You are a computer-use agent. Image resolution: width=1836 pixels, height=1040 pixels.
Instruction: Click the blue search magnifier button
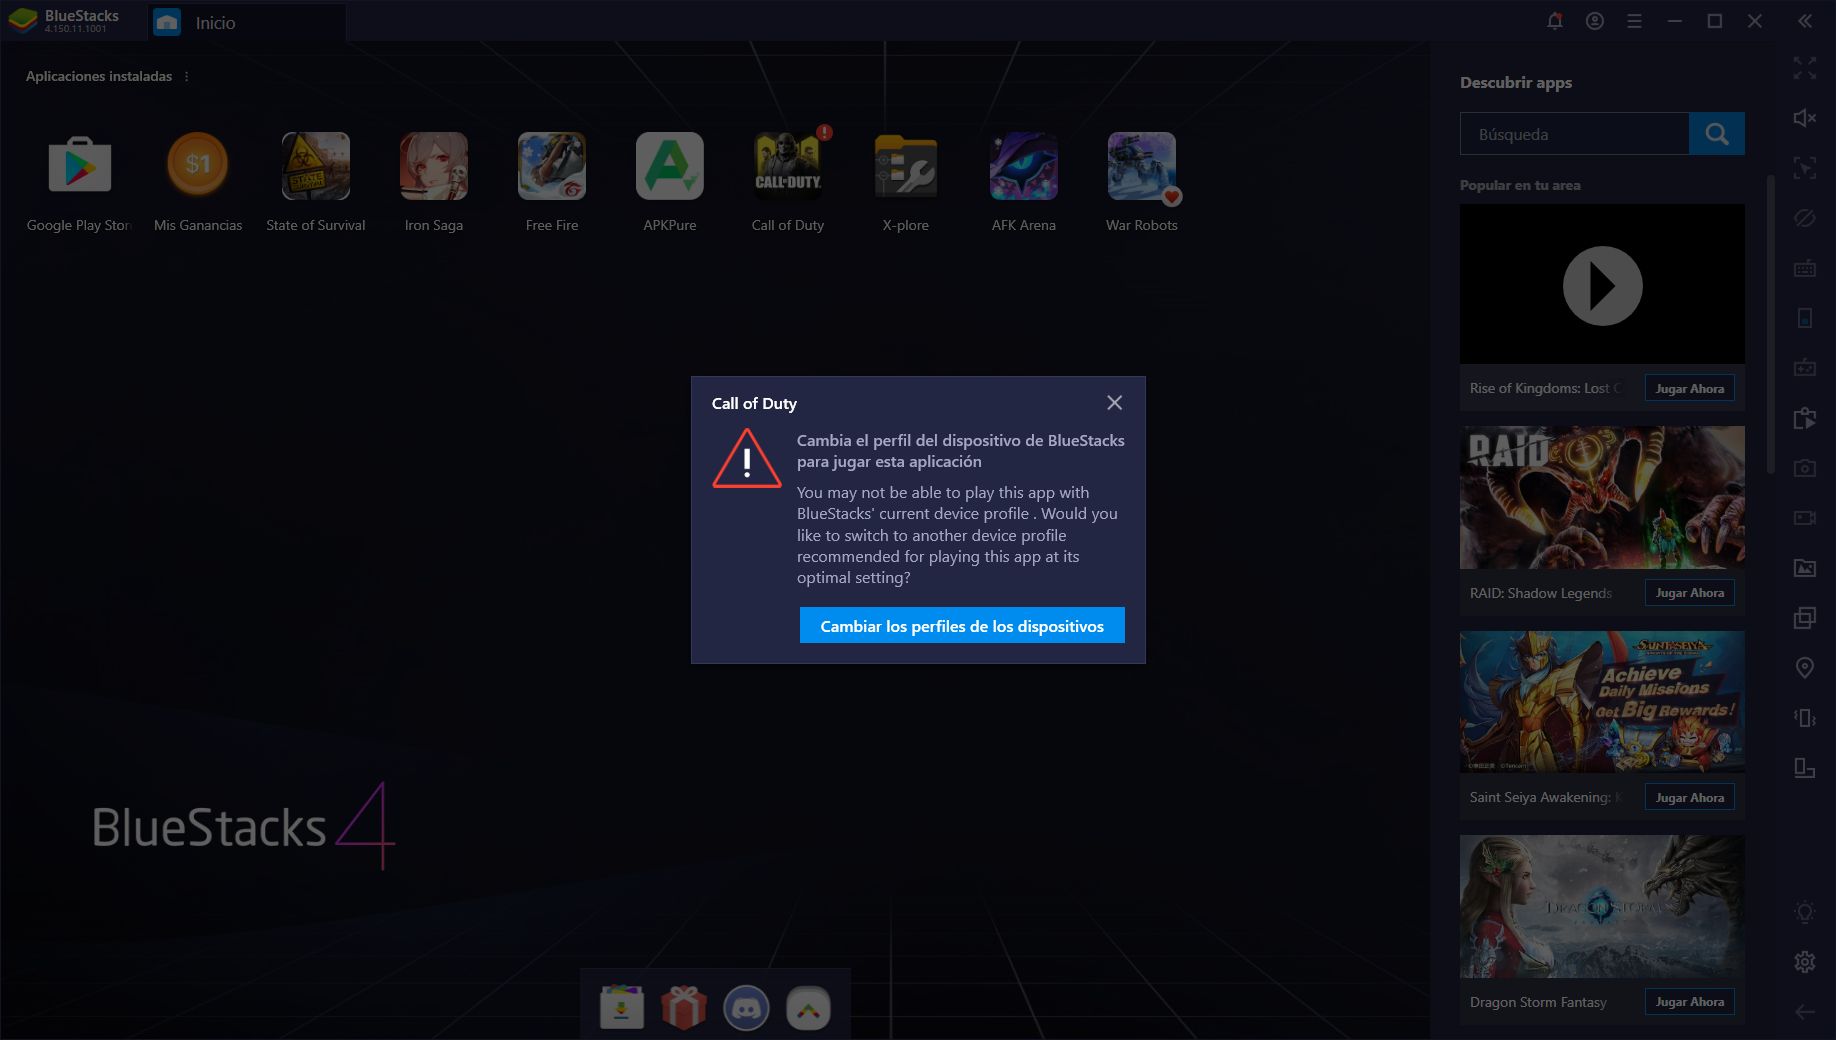1717,134
